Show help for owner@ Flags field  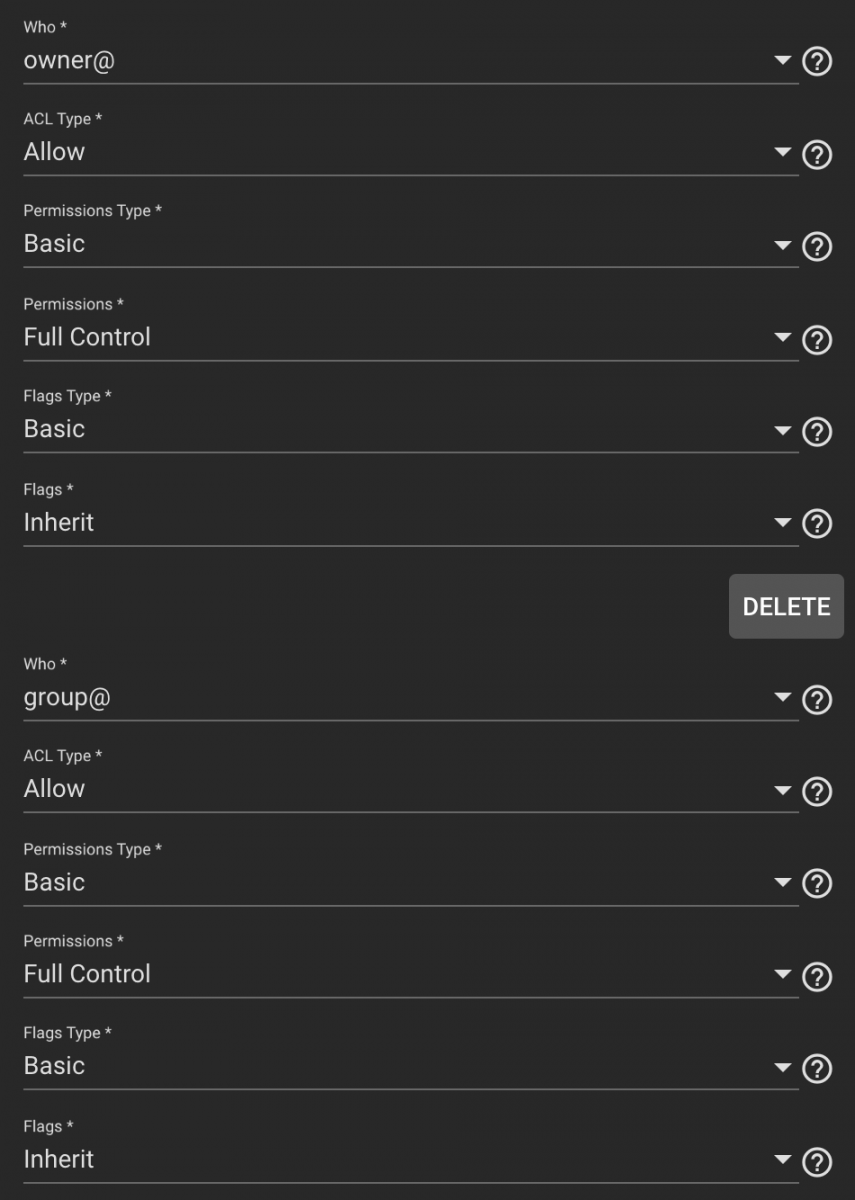click(817, 524)
